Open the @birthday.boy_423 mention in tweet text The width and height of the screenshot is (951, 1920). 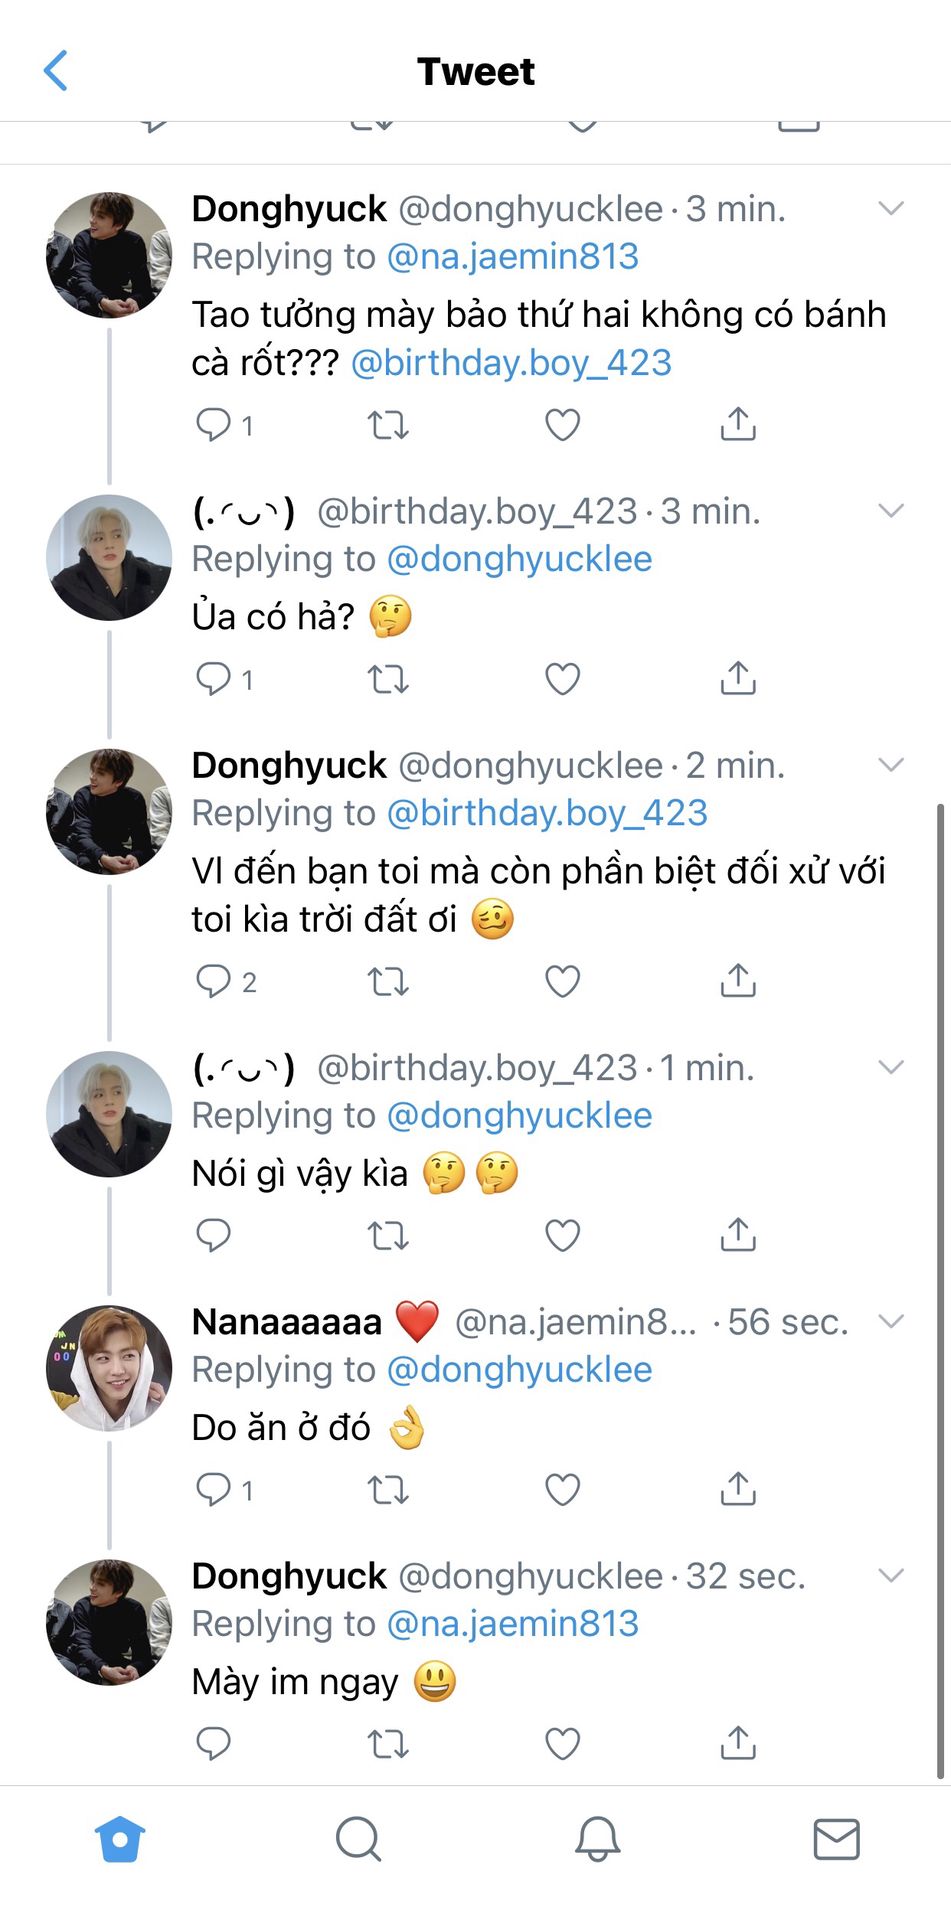(x=511, y=363)
